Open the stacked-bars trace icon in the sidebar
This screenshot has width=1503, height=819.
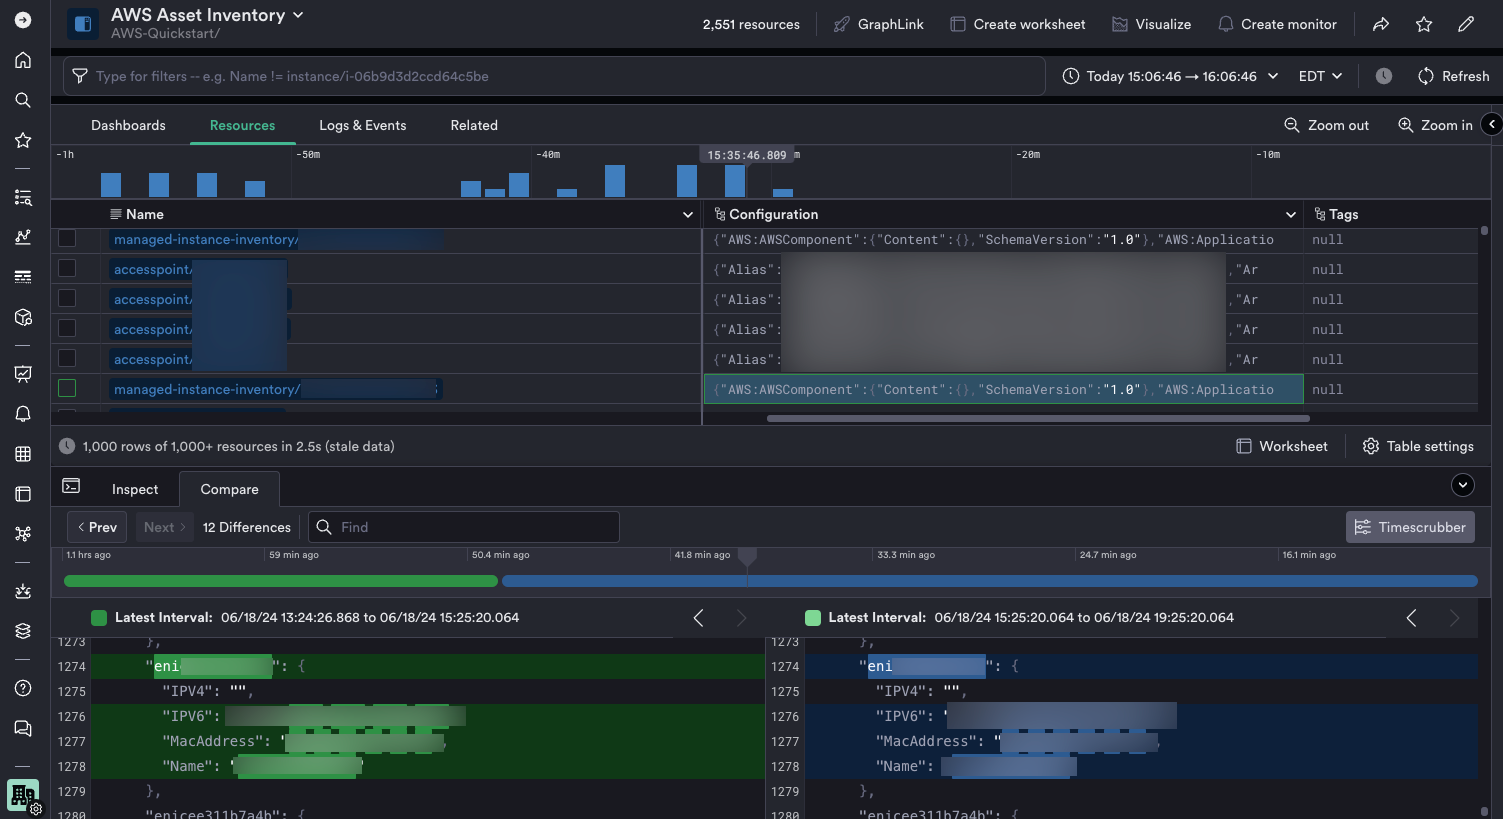coord(23,277)
